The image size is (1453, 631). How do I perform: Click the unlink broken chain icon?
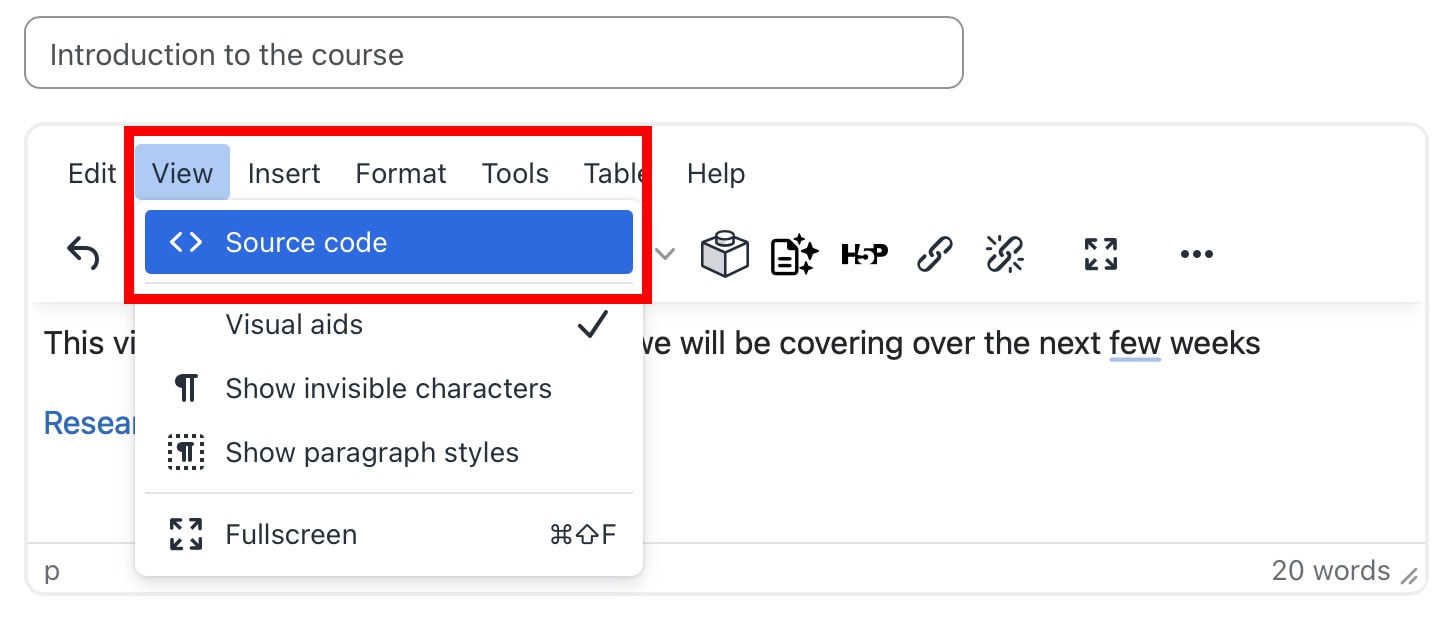(x=1005, y=254)
